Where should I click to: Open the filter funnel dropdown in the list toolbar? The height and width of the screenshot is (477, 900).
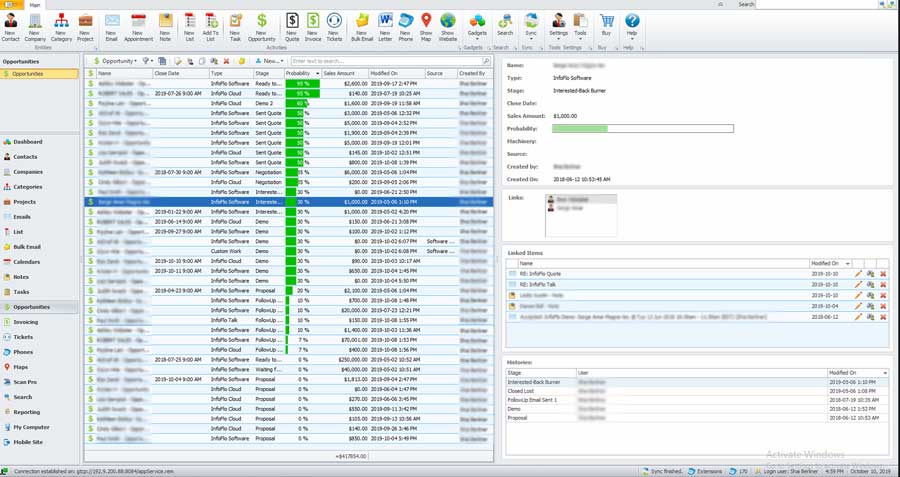point(148,61)
